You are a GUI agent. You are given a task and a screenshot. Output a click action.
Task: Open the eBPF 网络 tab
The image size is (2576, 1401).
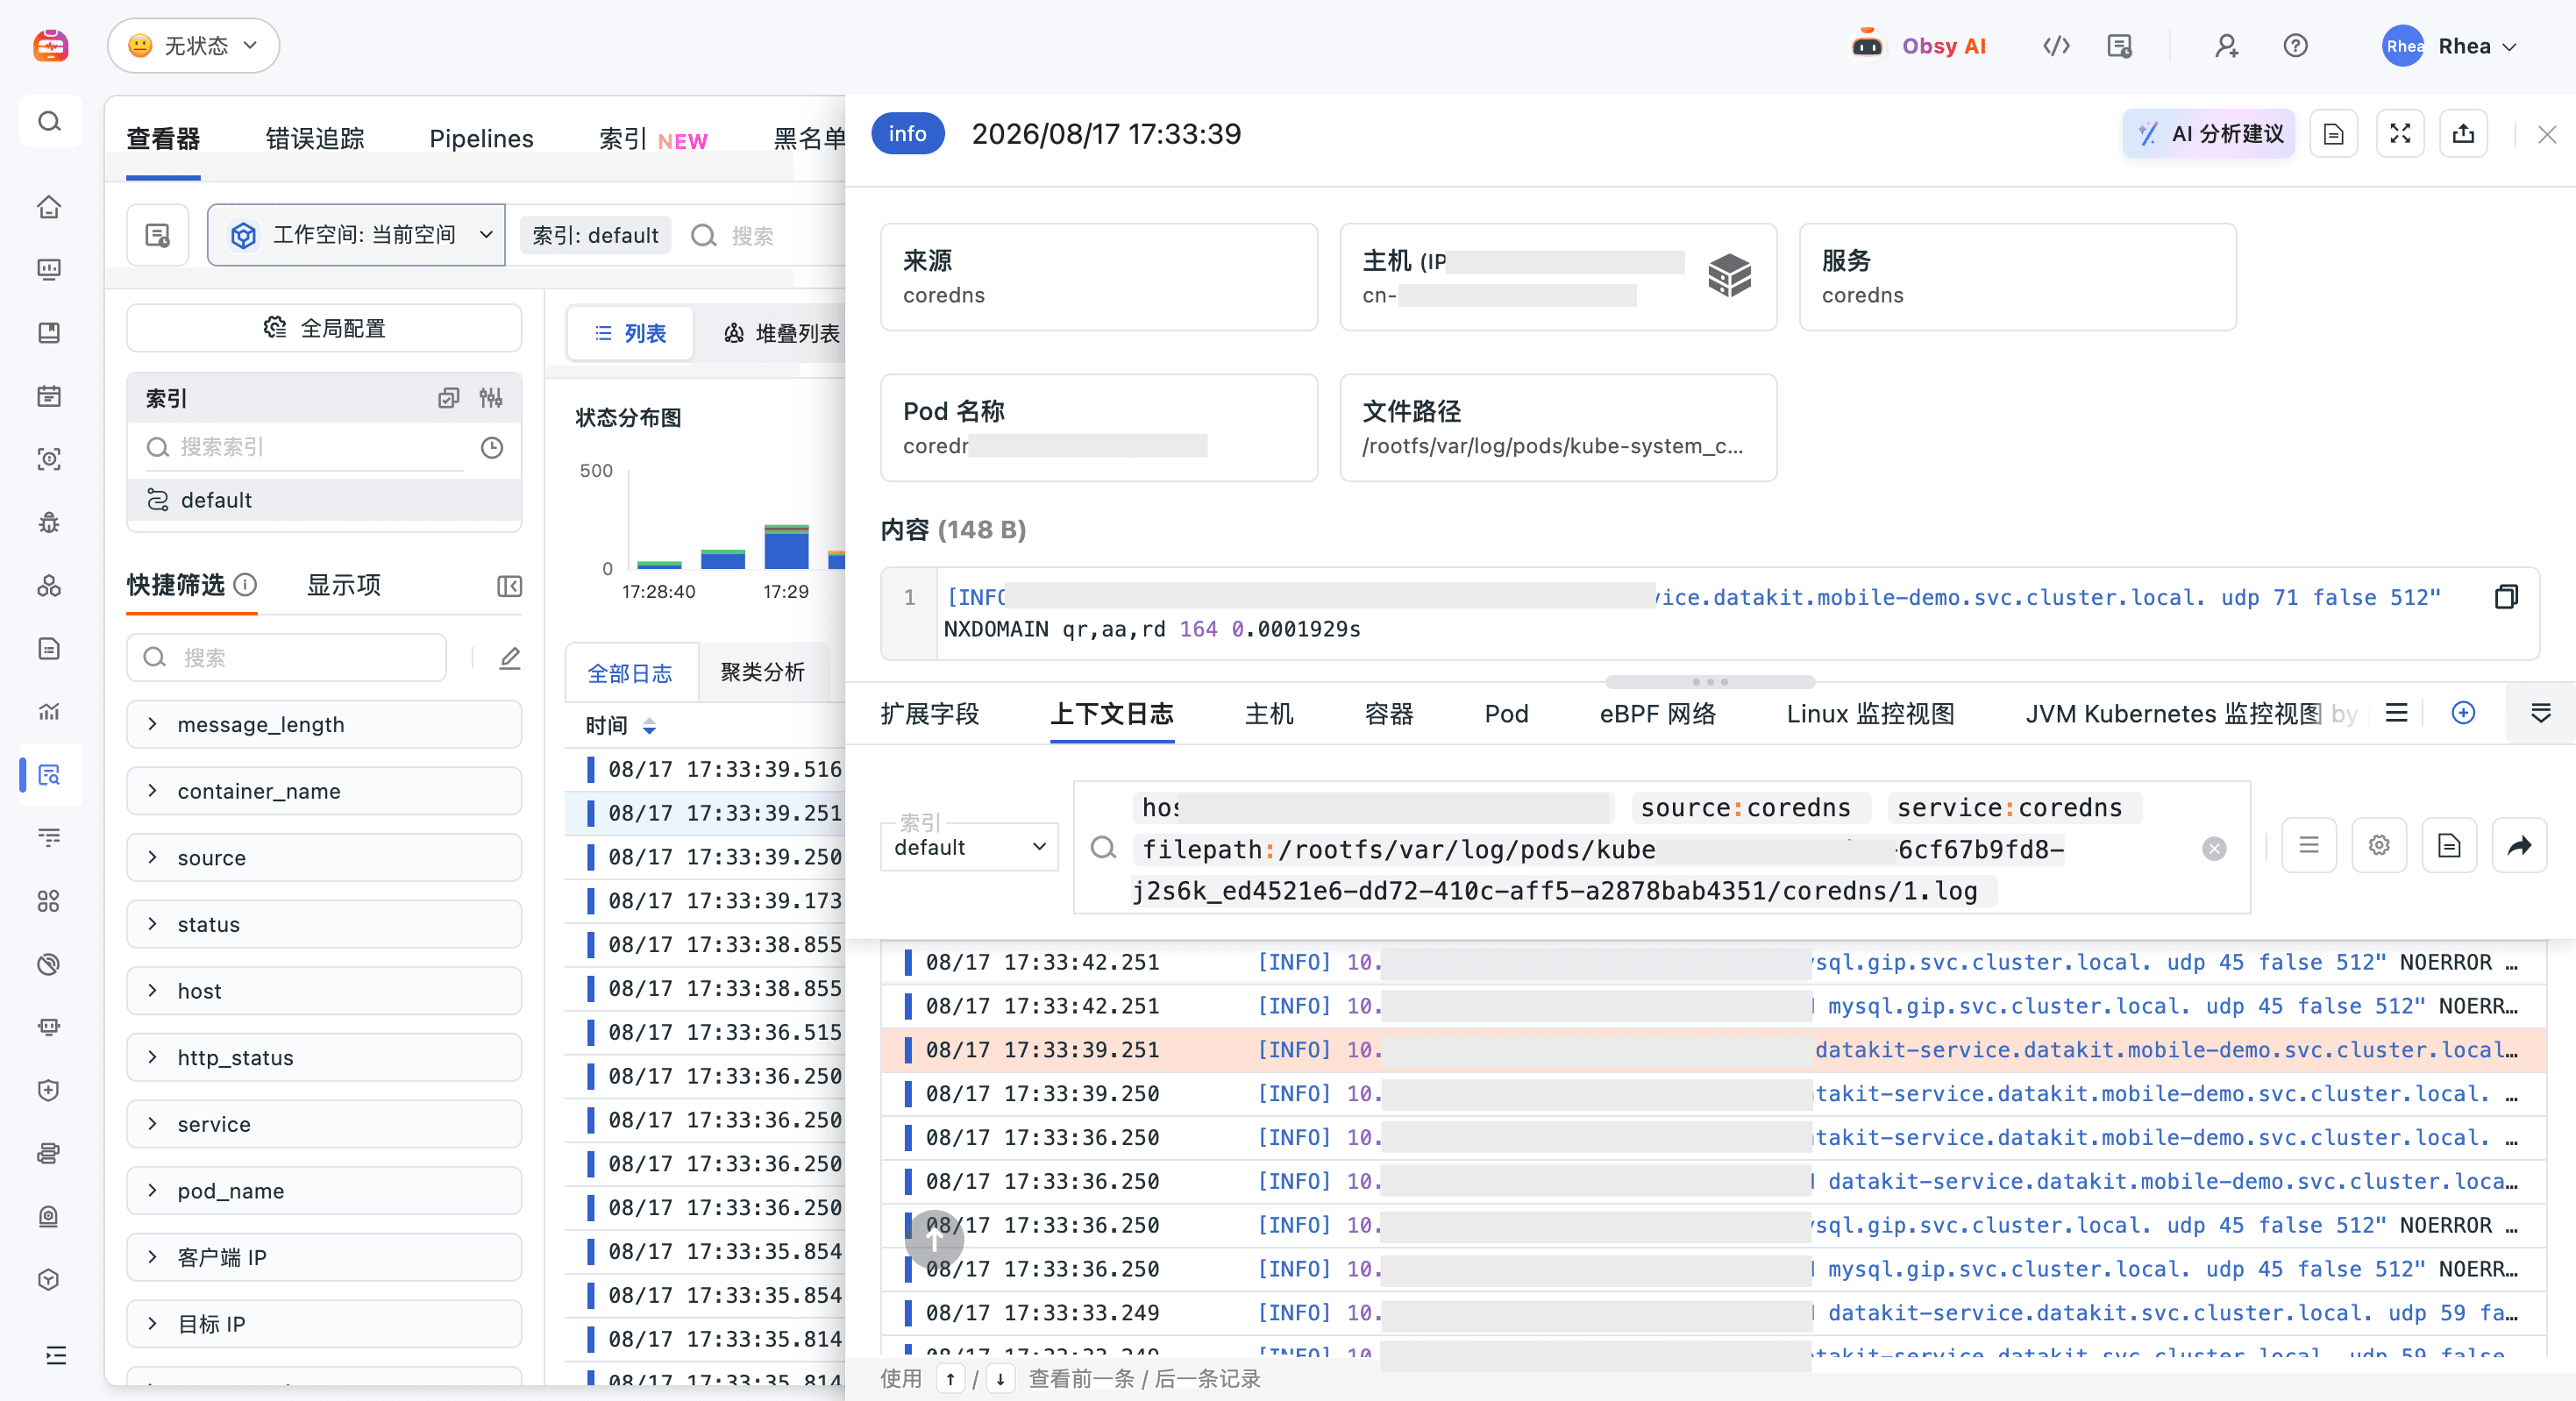tap(1658, 713)
